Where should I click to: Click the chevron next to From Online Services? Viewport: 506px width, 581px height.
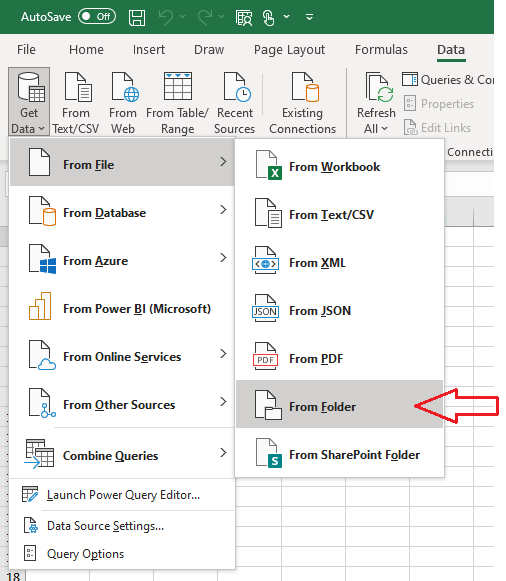(x=223, y=354)
